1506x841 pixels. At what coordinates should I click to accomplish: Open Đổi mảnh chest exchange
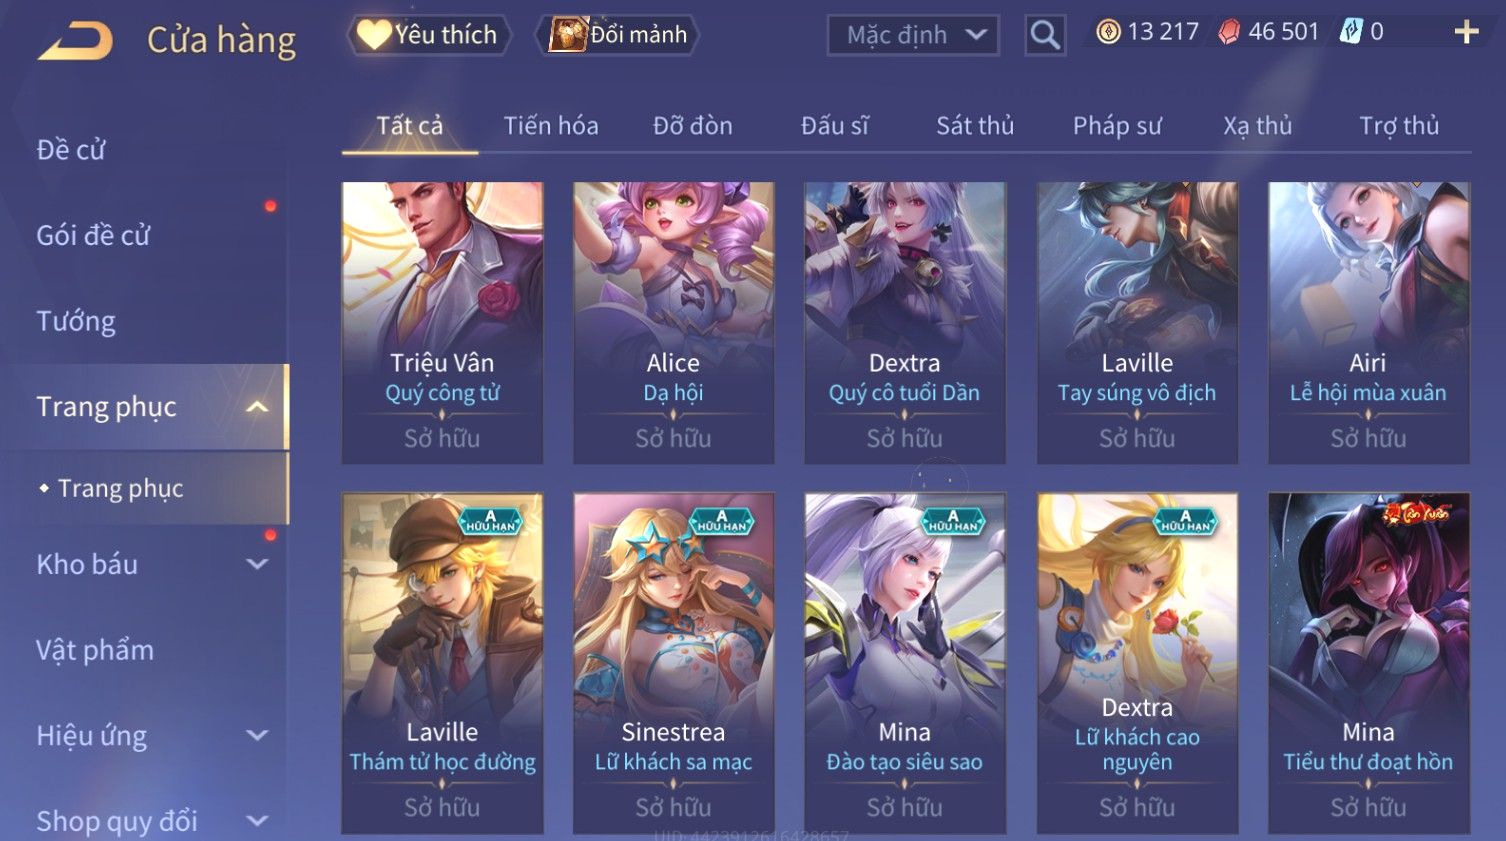pyautogui.click(x=619, y=35)
